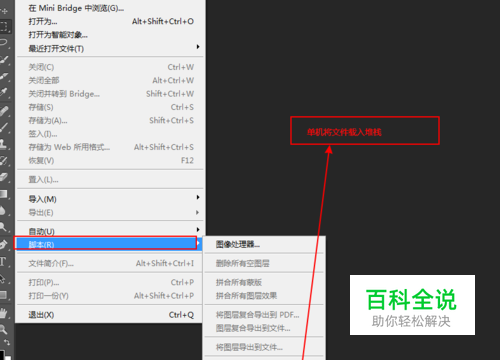
Task: Choose 文件简介(F)... menu entry
Action: 109,263
